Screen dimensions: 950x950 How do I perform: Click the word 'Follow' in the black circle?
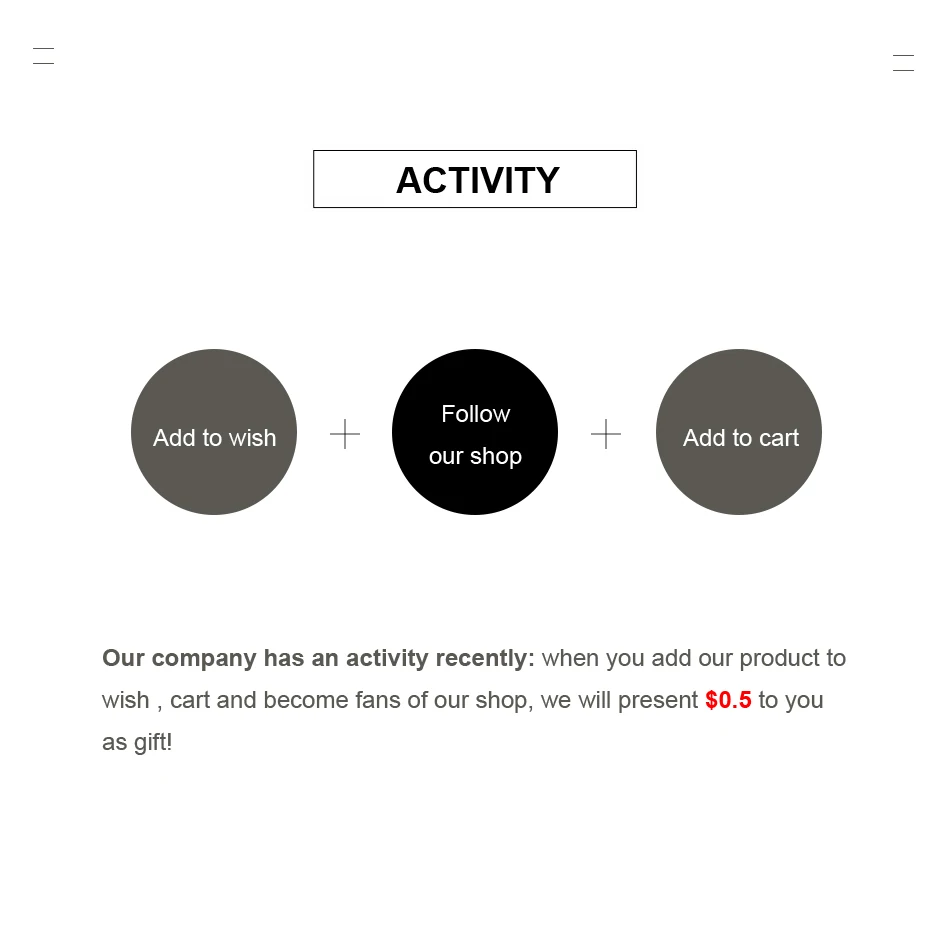click(476, 414)
